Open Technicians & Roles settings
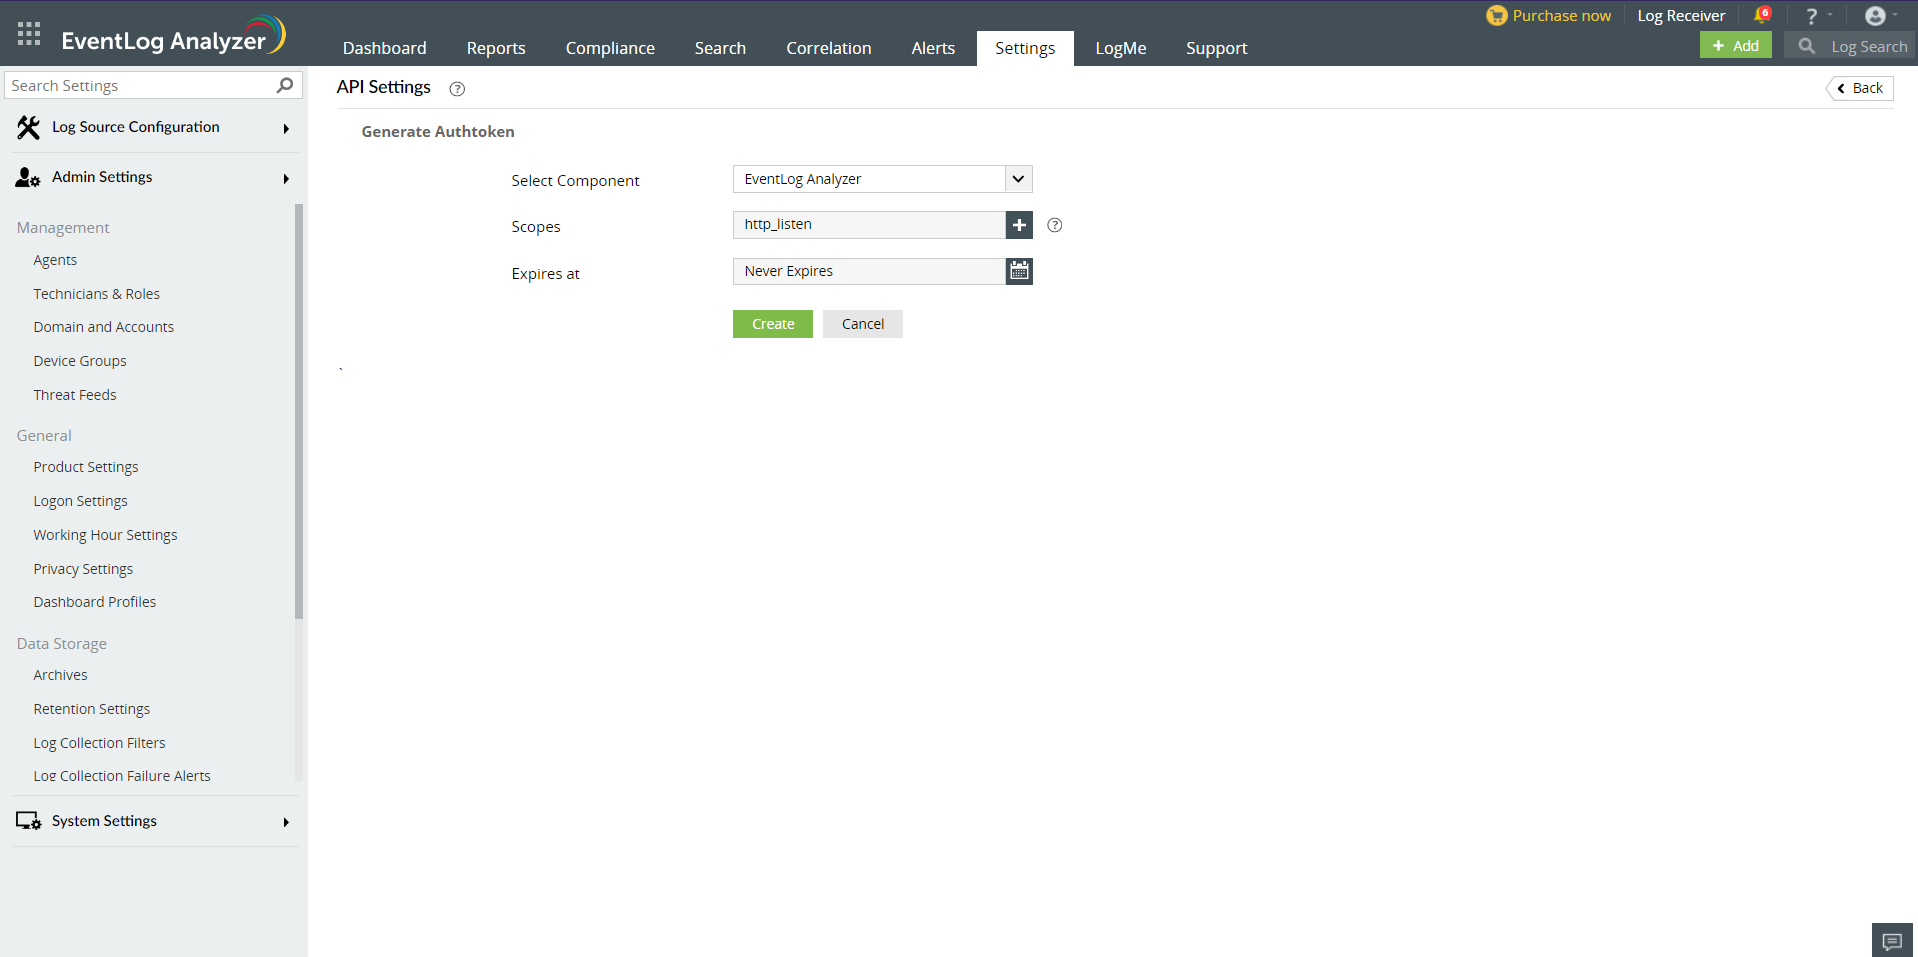 96,294
